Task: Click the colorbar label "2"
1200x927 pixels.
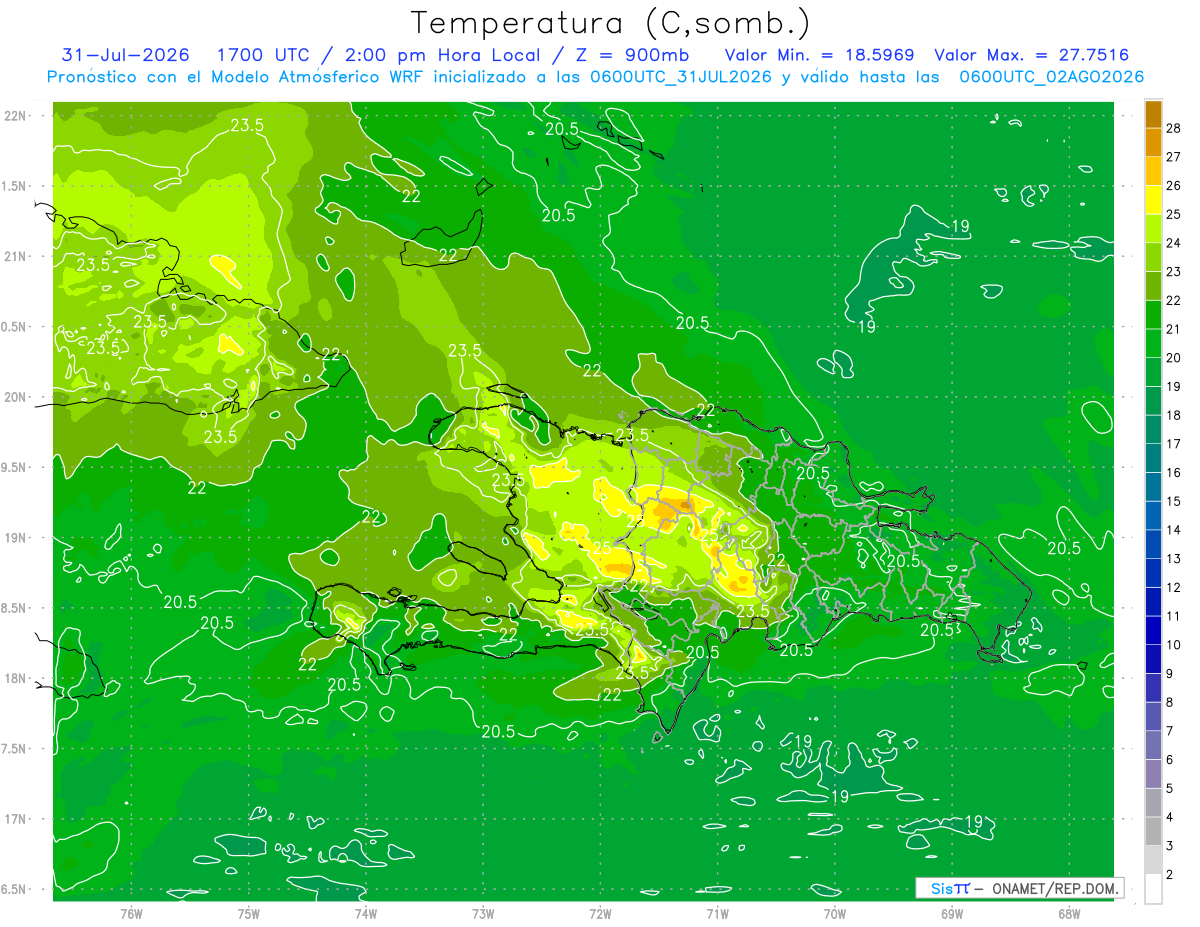Action: 1170,874
